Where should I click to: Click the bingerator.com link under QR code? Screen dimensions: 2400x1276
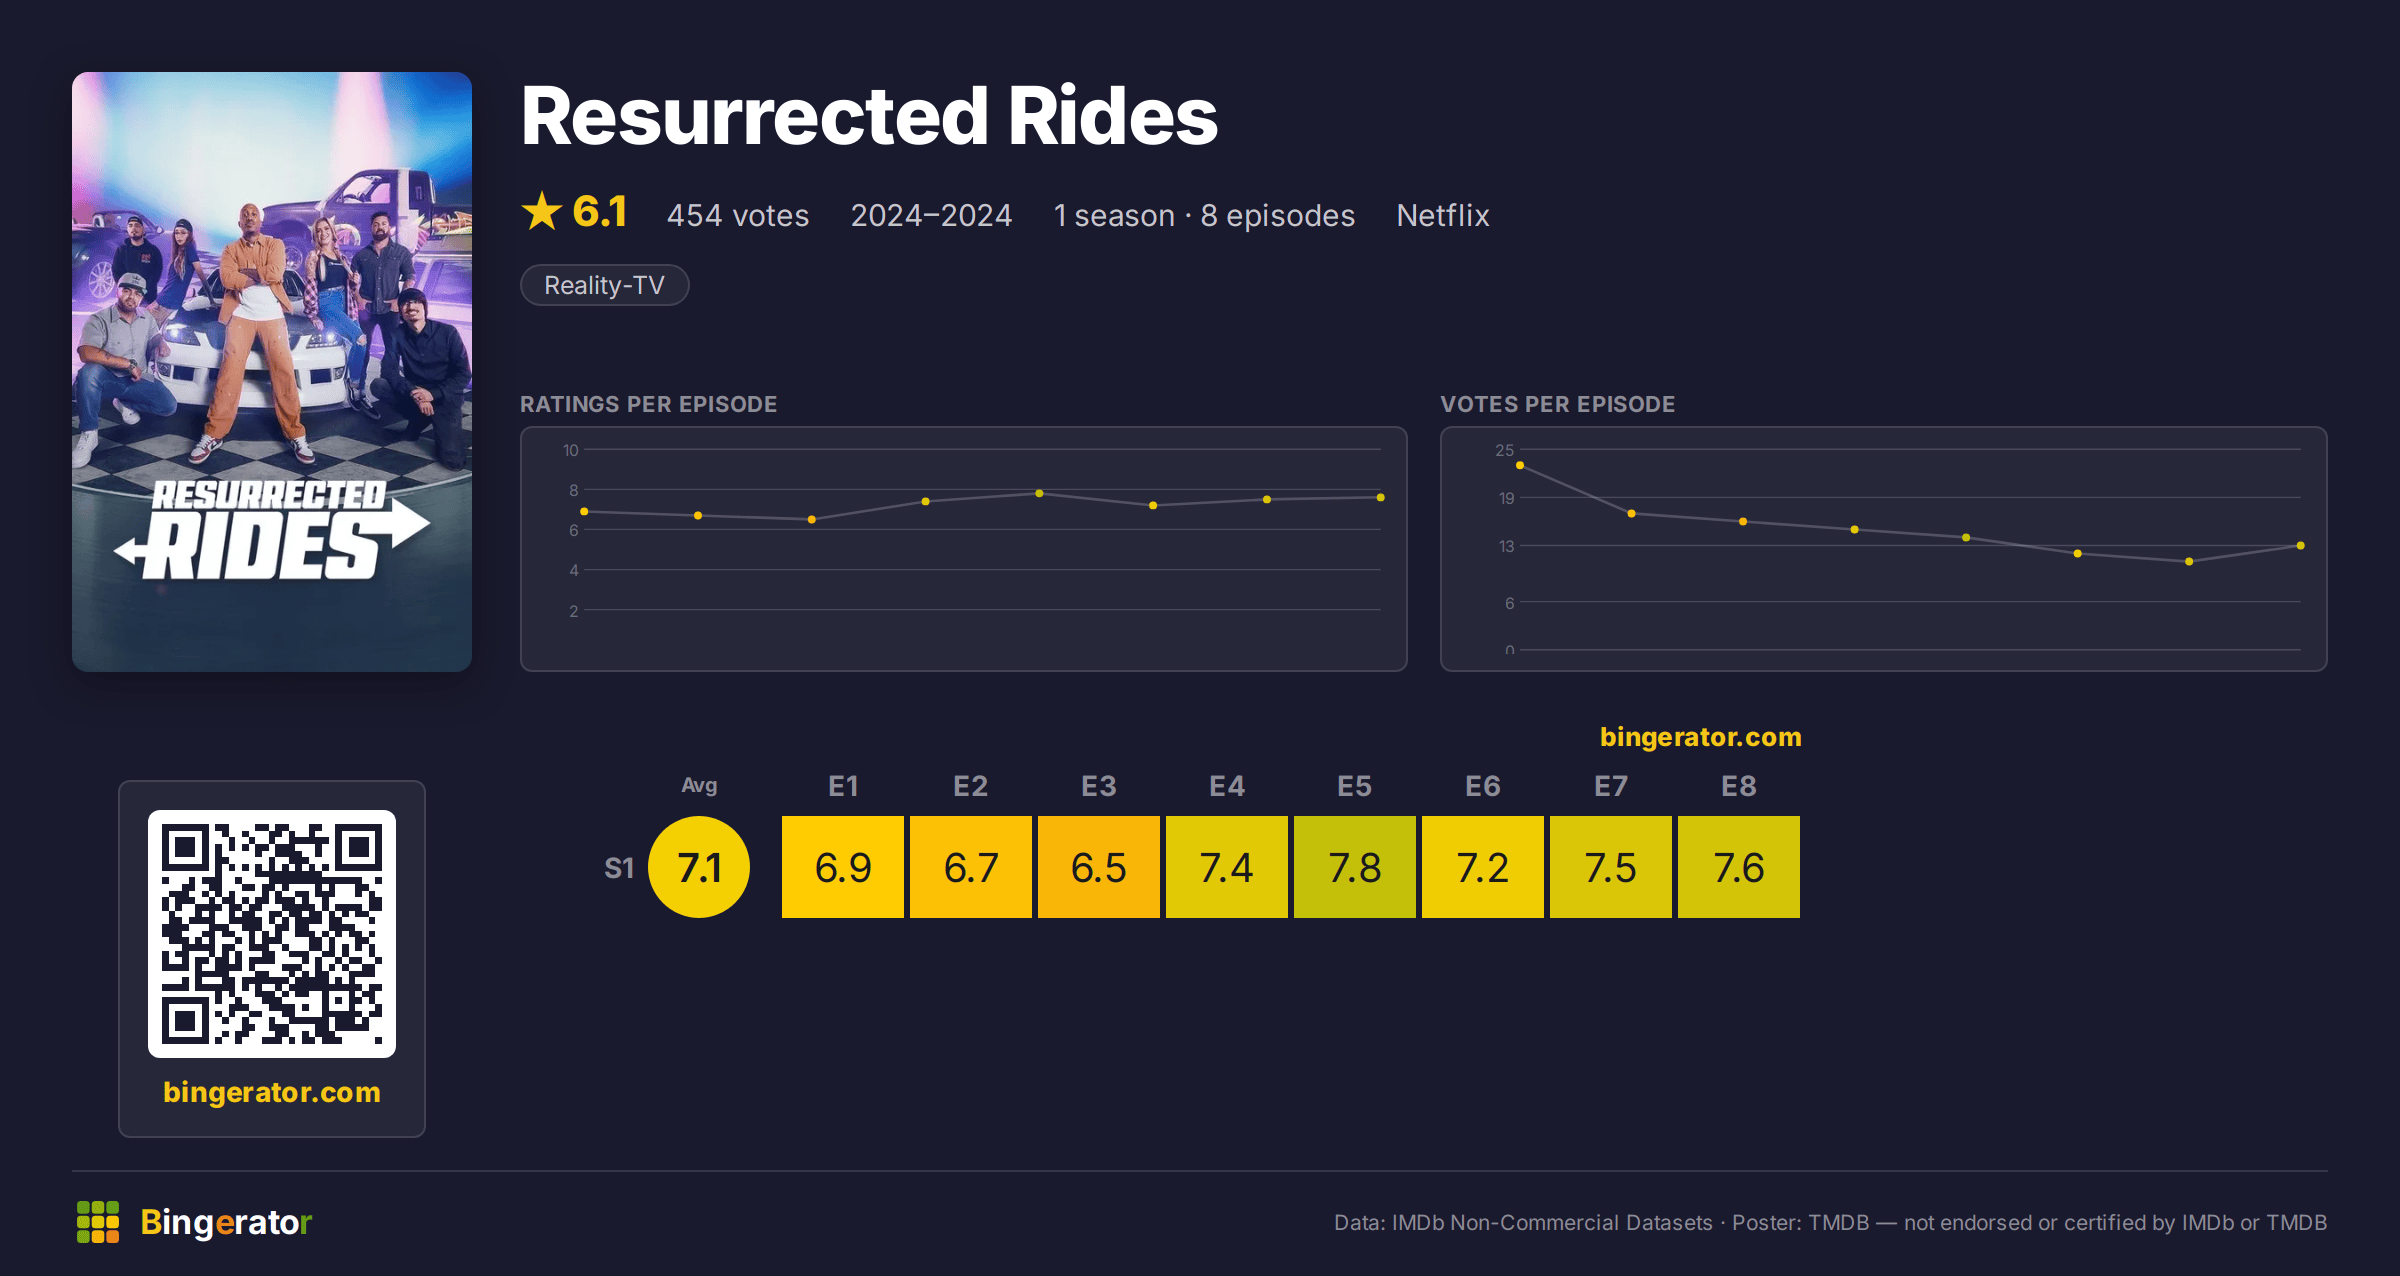pos(272,1092)
